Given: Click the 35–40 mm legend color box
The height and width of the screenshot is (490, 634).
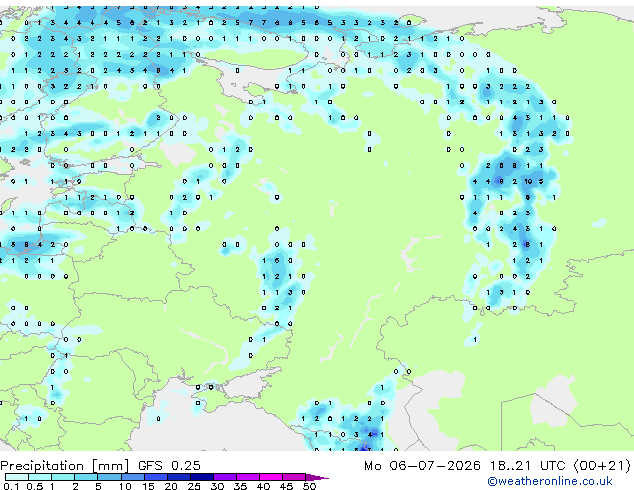Looking at the screenshot, I should click(x=248, y=477).
